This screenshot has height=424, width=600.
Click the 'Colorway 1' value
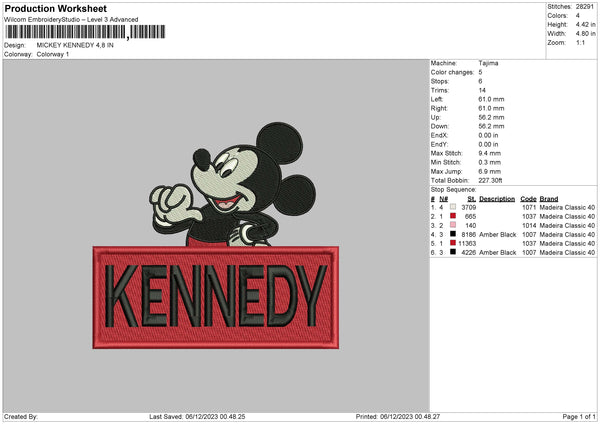click(x=53, y=54)
